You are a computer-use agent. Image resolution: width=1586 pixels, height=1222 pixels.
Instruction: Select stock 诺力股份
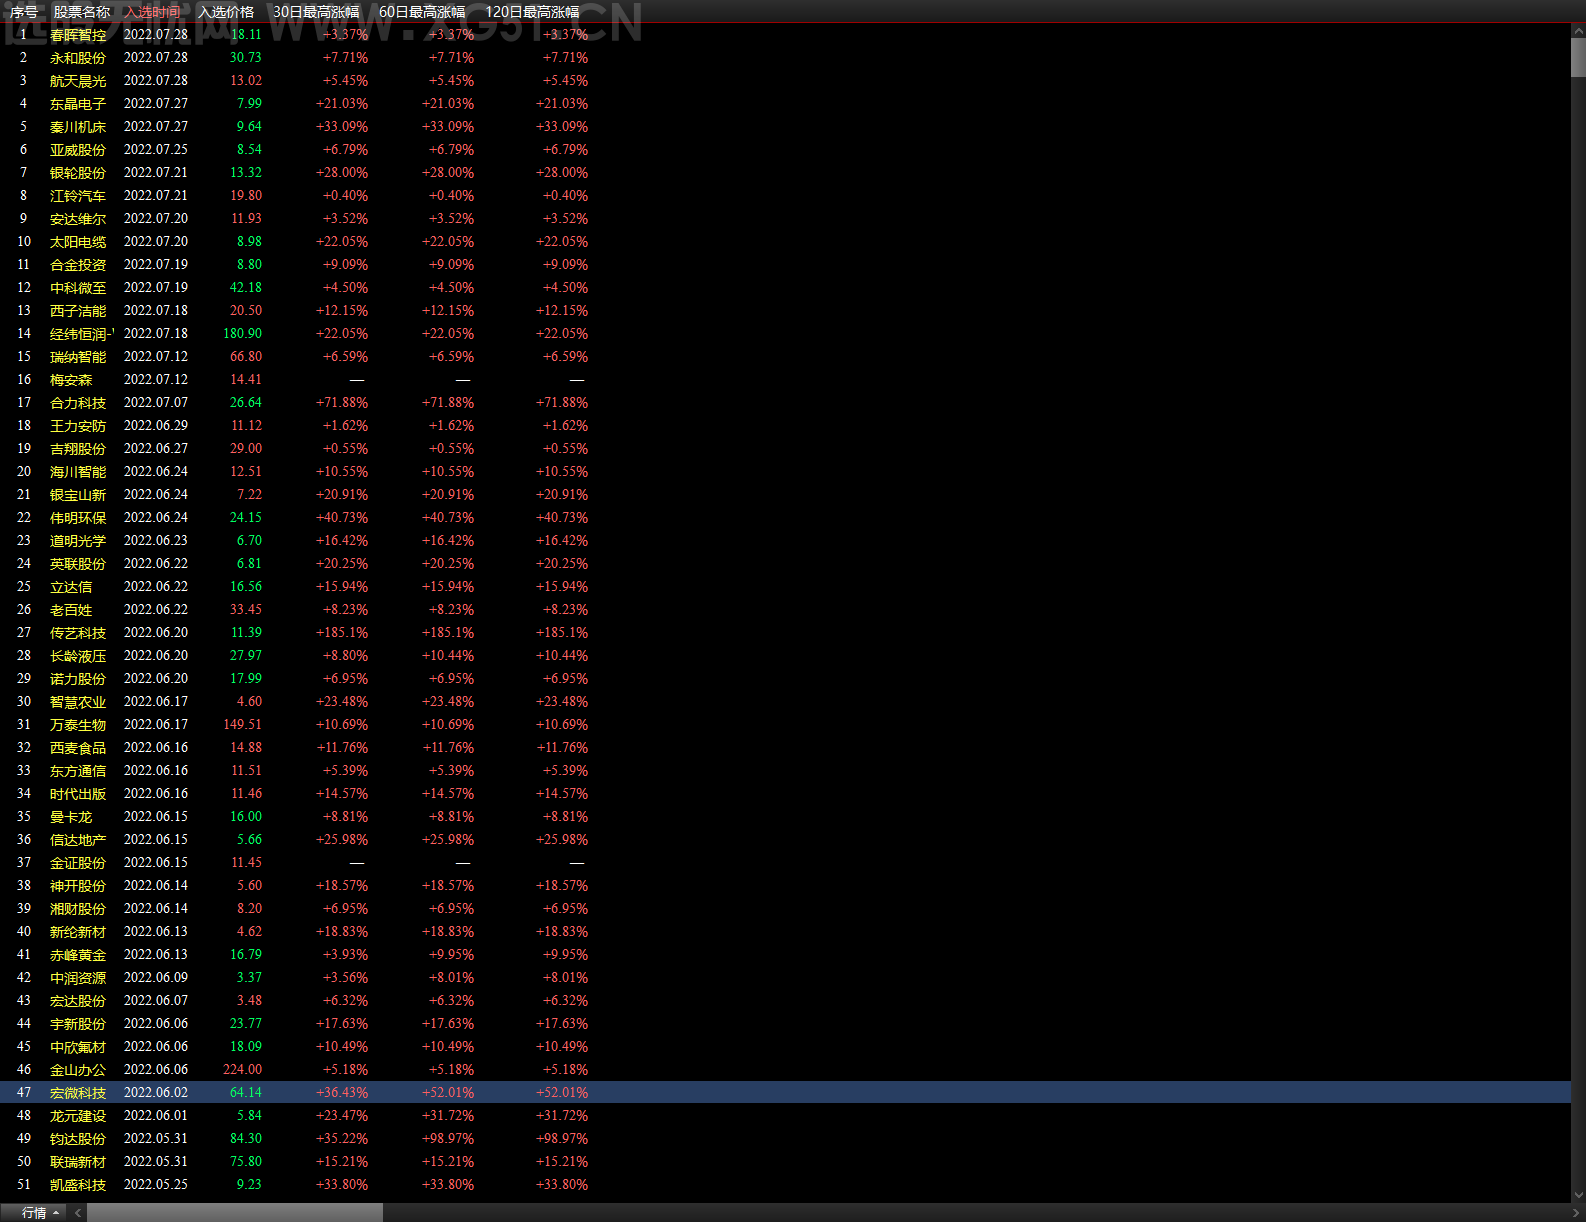pyautogui.click(x=78, y=679)
